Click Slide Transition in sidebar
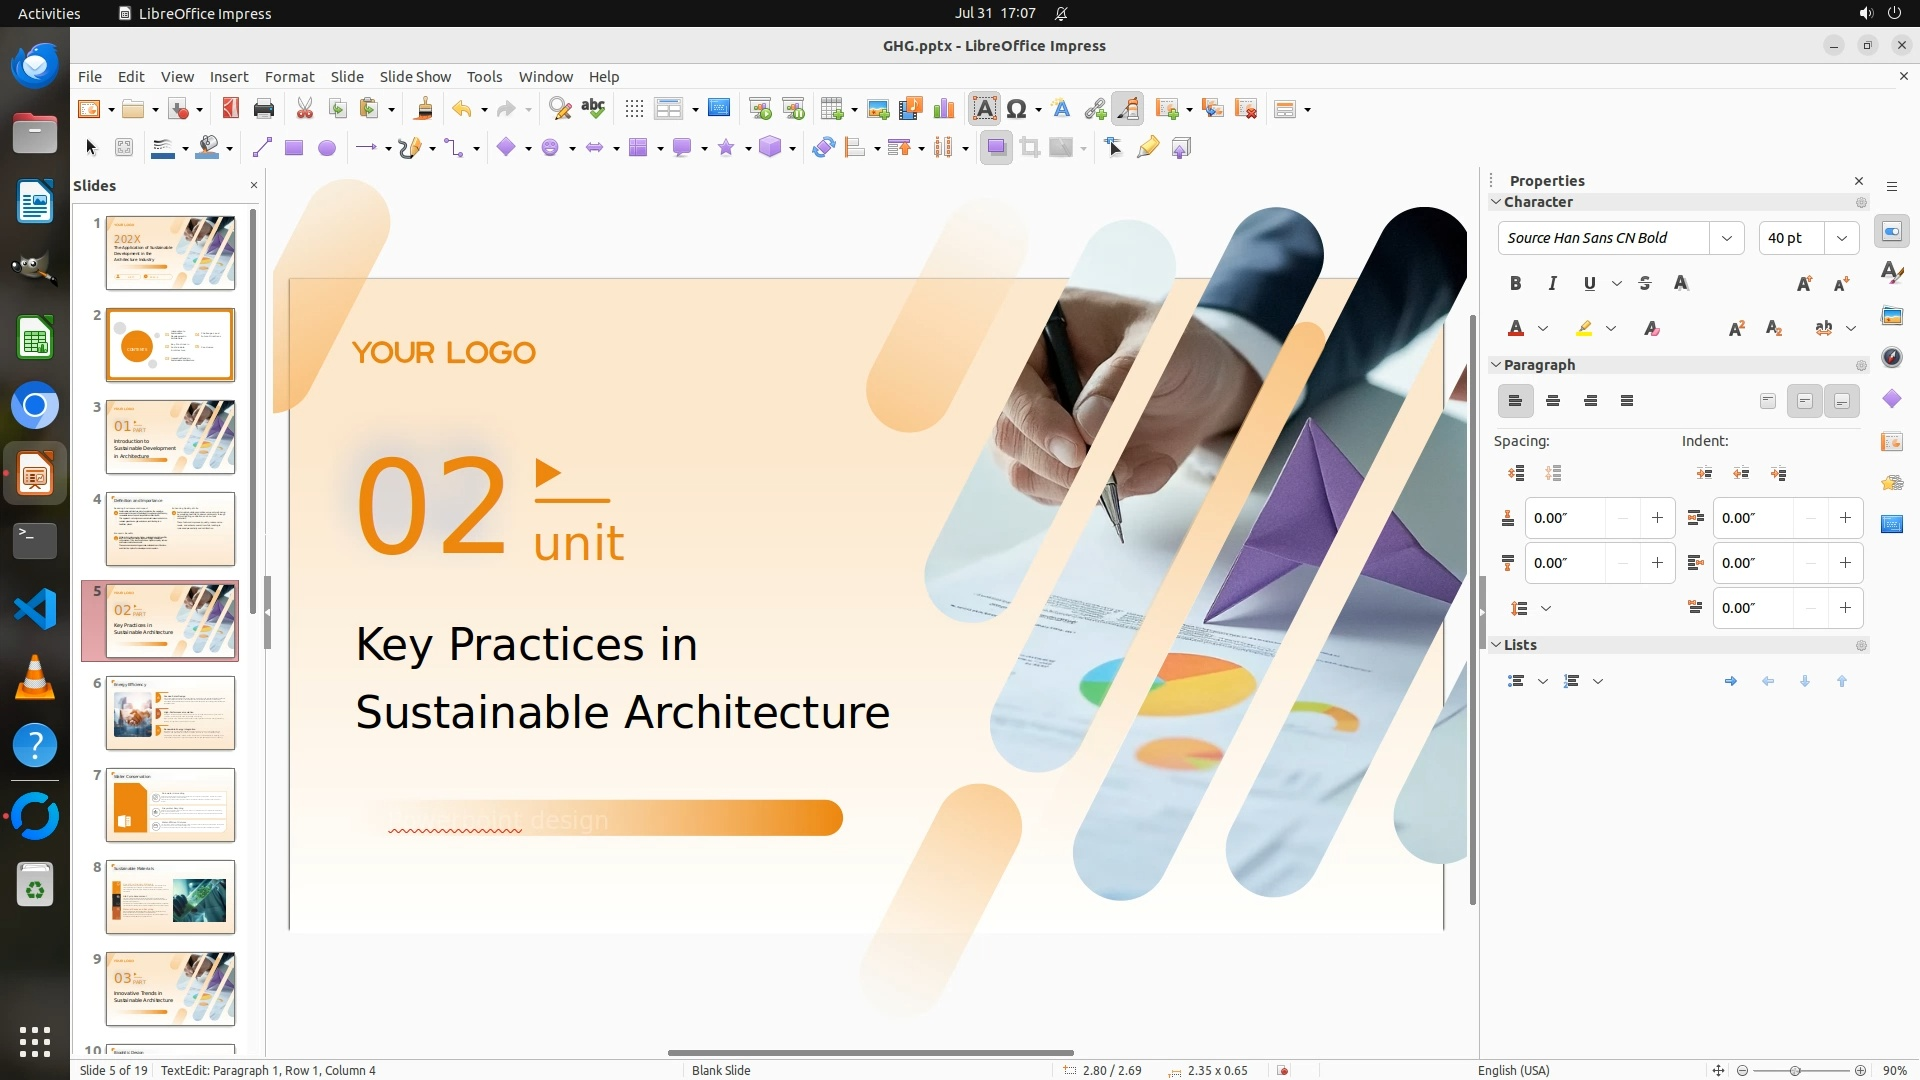The image size is (1920, 1080). click(x=1892, y=442)
